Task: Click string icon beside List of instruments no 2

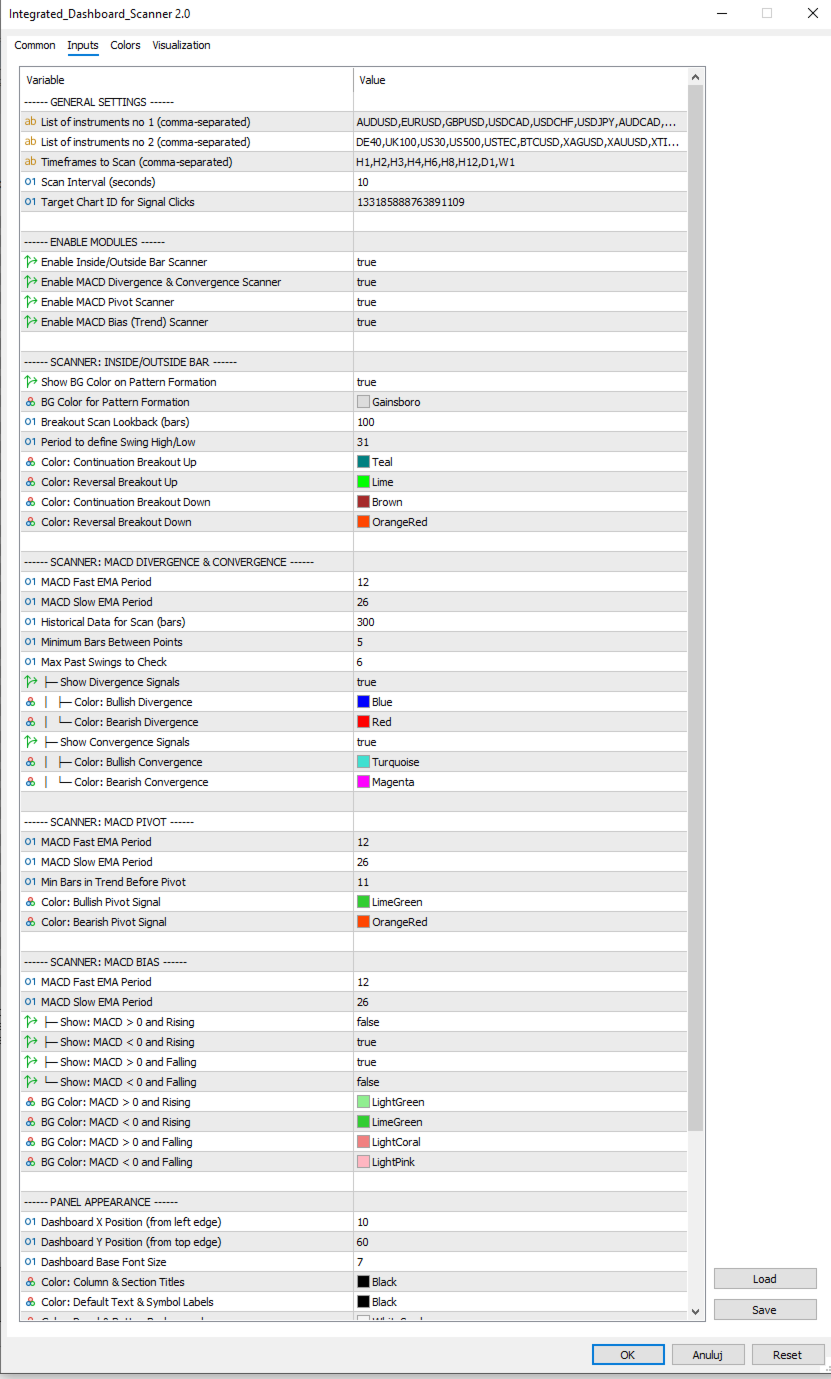Action: point(30,142)
